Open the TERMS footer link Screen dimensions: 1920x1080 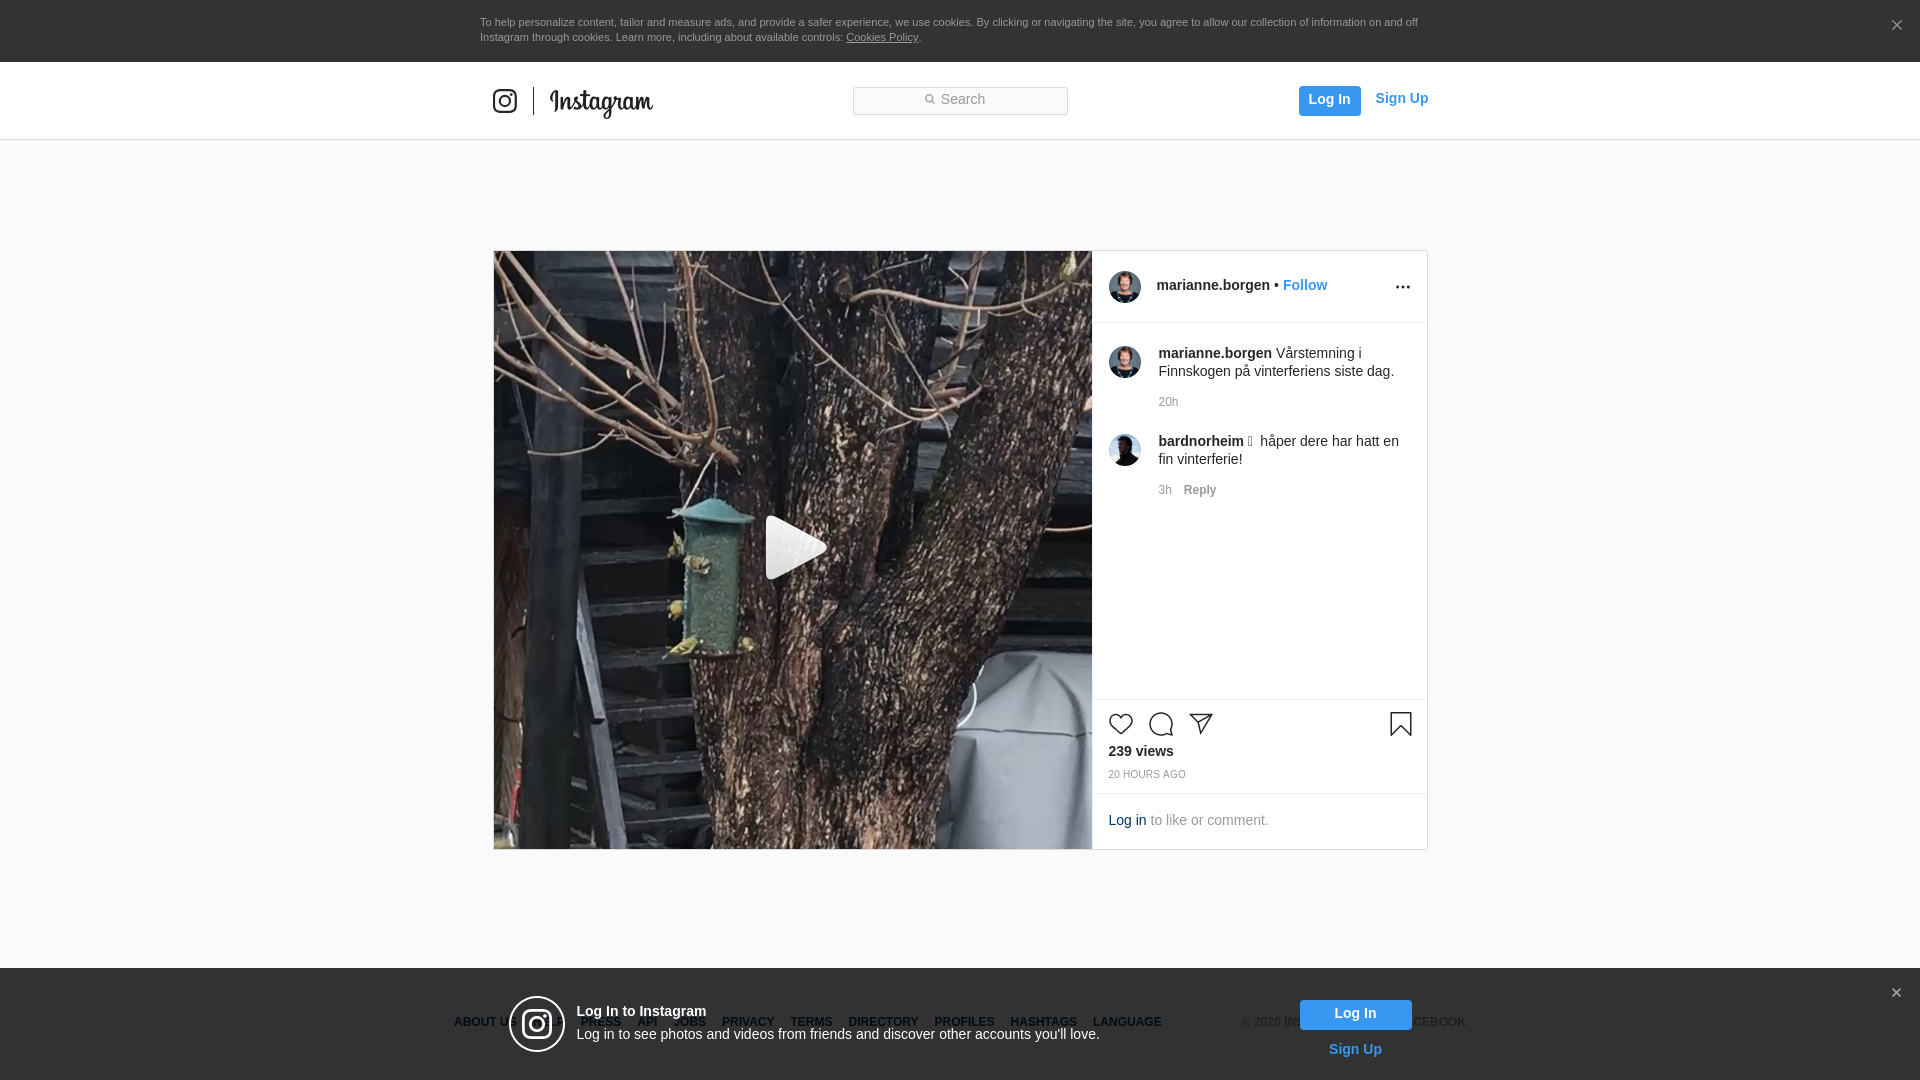click(x=811, y=1022)
